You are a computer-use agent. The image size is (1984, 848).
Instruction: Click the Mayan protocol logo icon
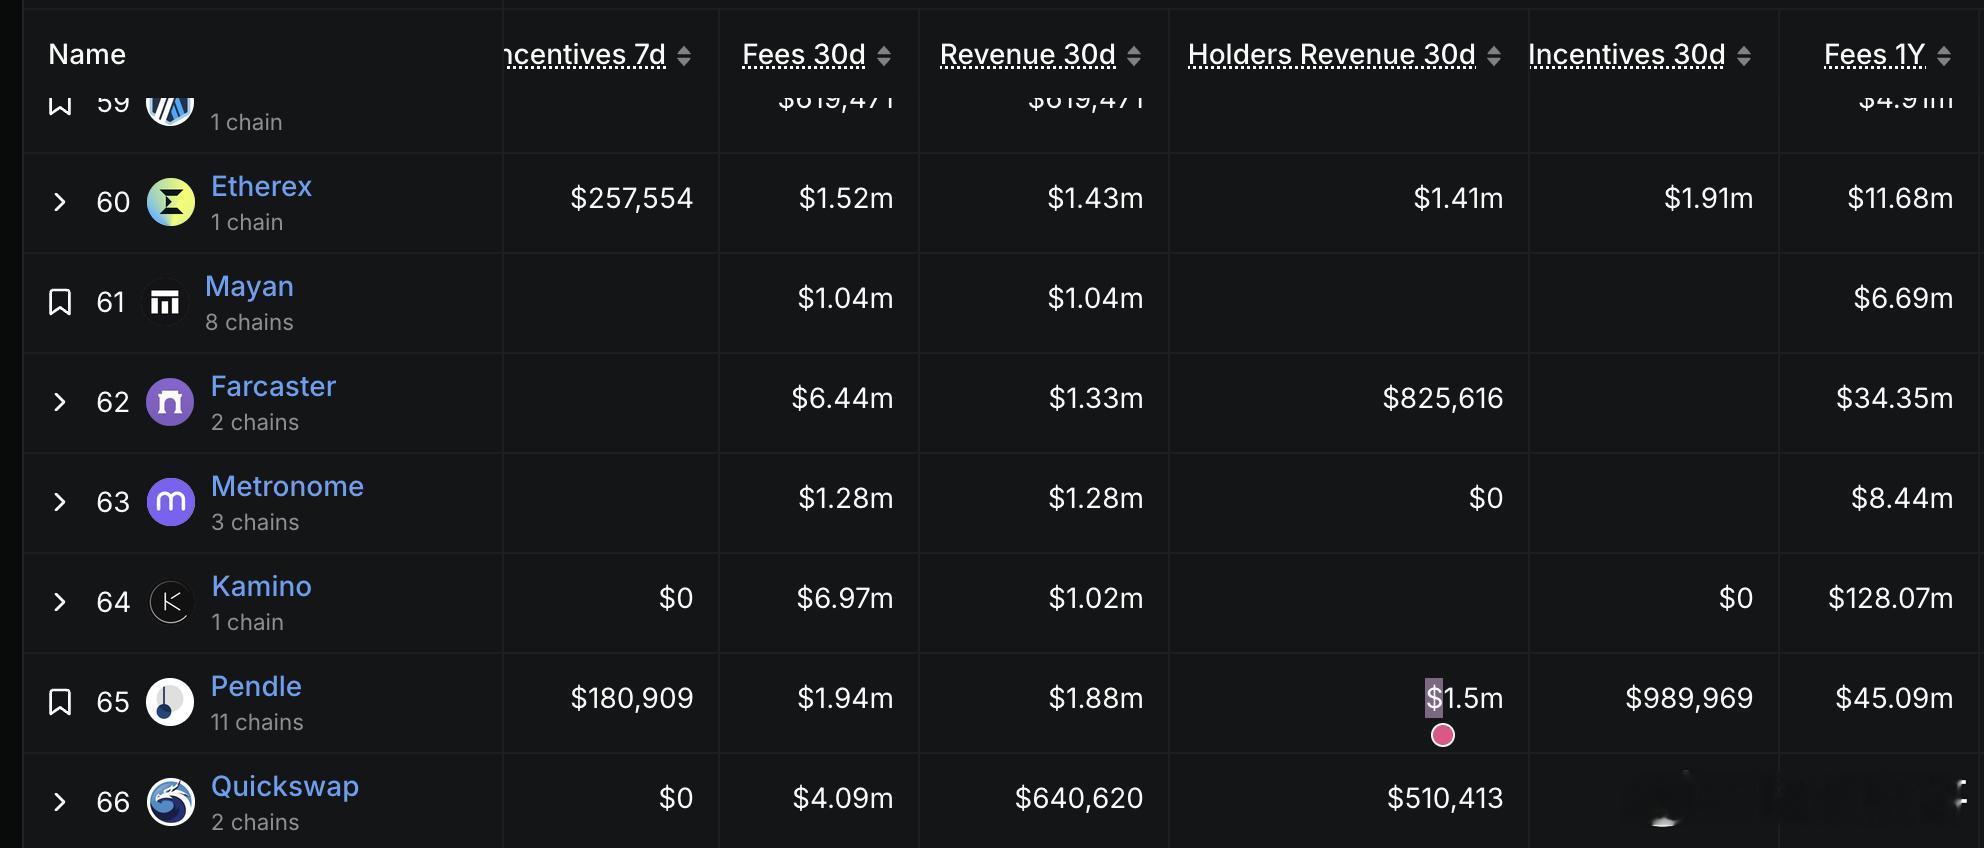[x=165, y=302]
